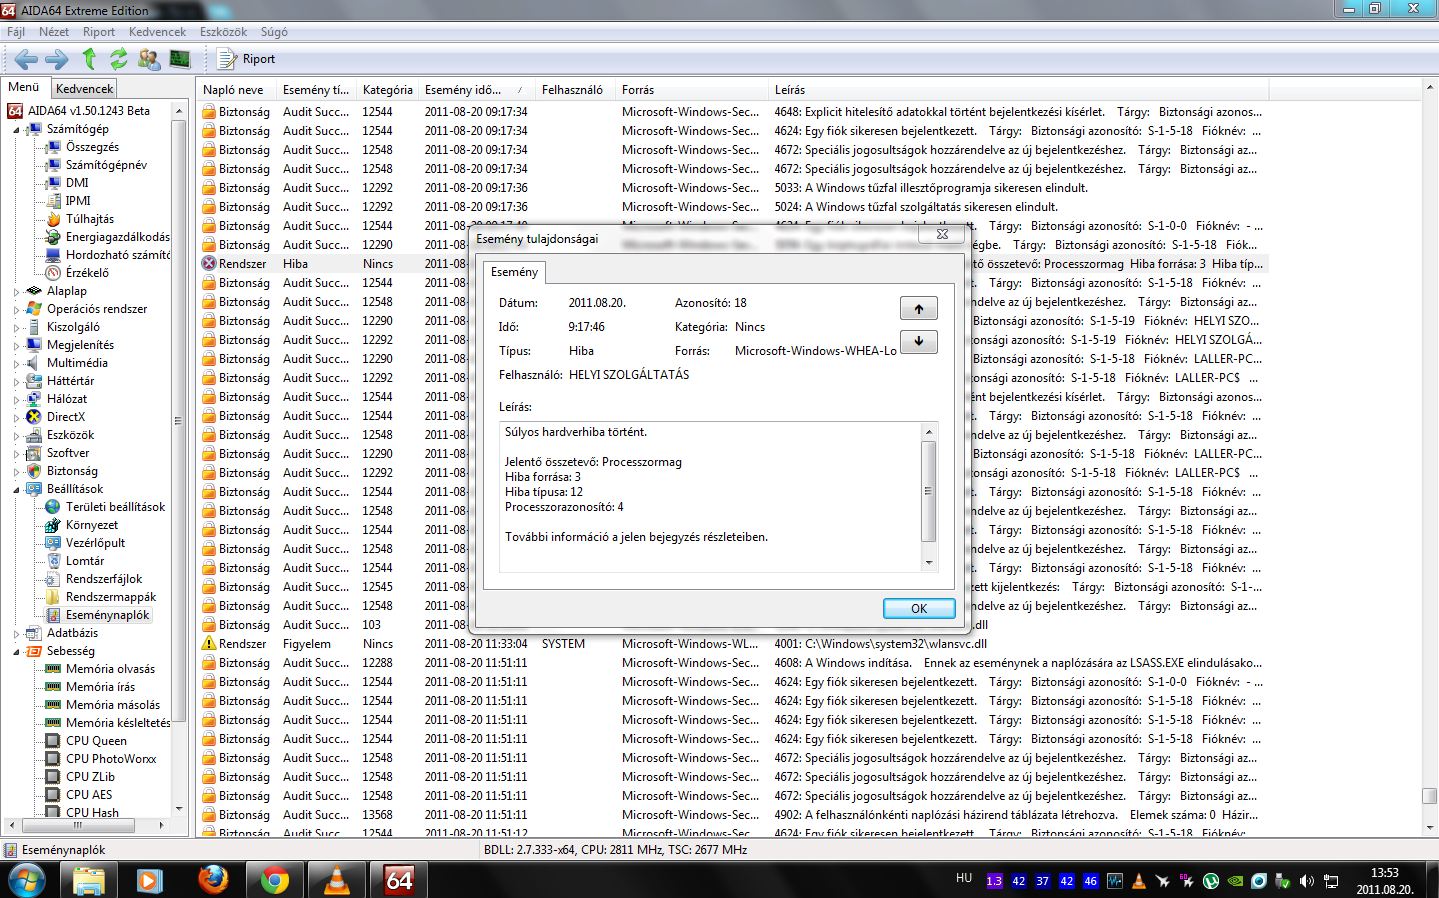Open the Riport wizard from the toolbar

coord(247,59)
